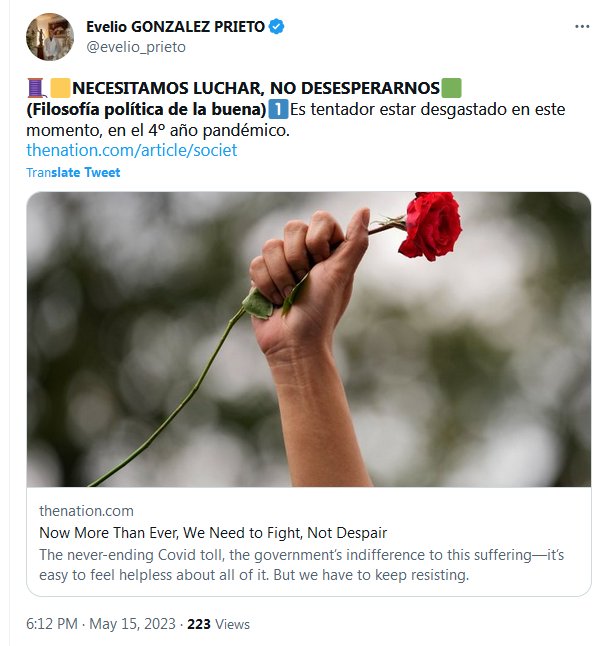Click 'NECESITAMOS LUCHAR, NO DESESPERARNOS' bold text
Screen dimensions: 608x646
pyautogui.click(x=255, y=88)
